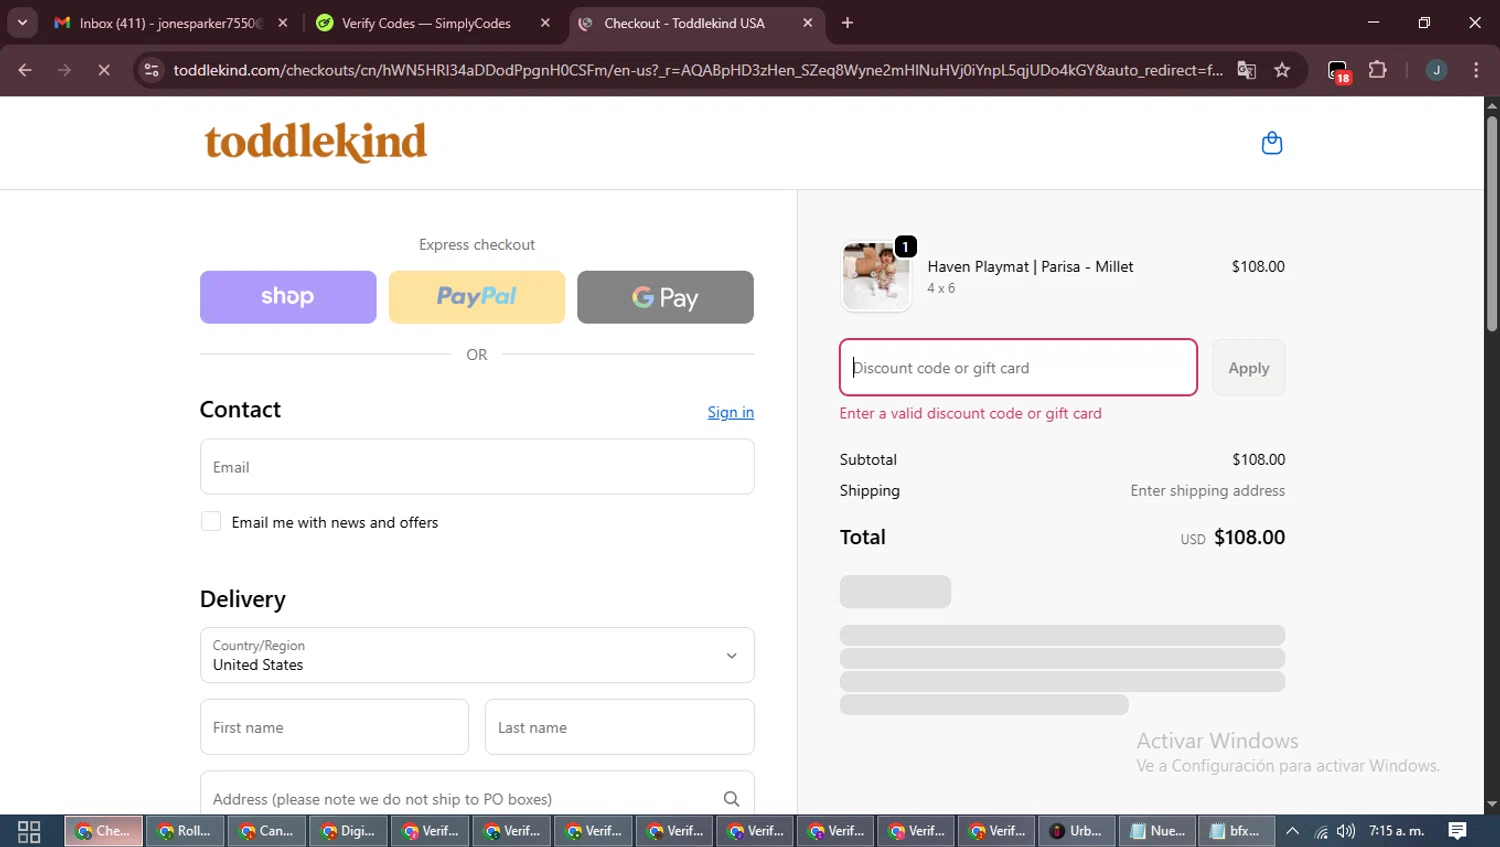
Task: Close the Checkout Toddlekind tab
Action: [807, 23]
